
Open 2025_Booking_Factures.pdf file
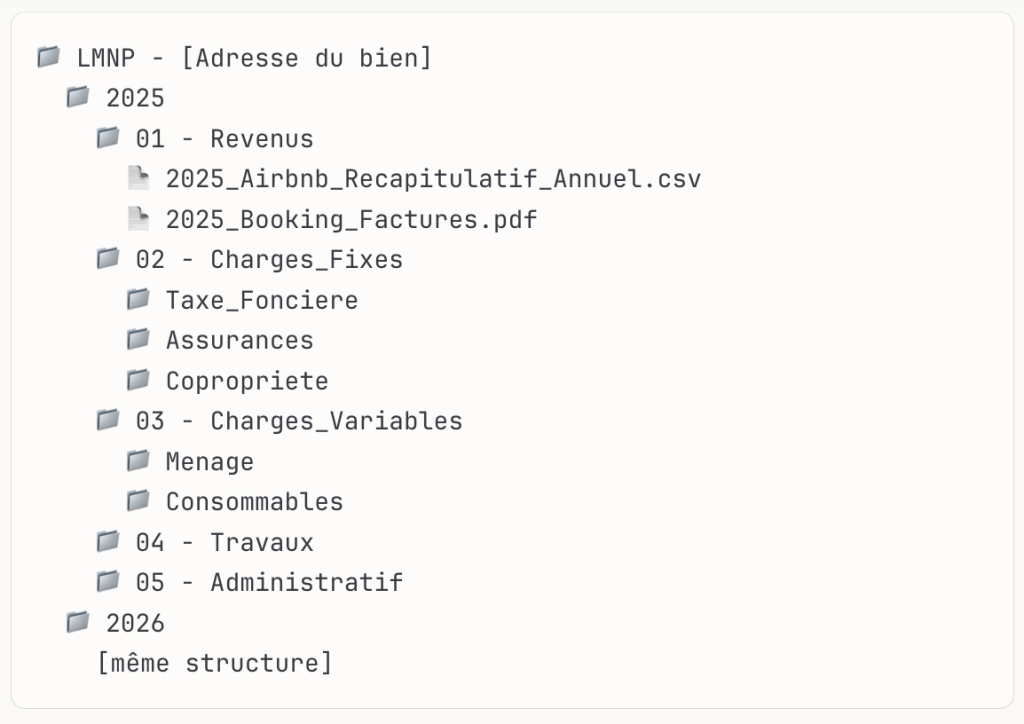click(351, 220)
